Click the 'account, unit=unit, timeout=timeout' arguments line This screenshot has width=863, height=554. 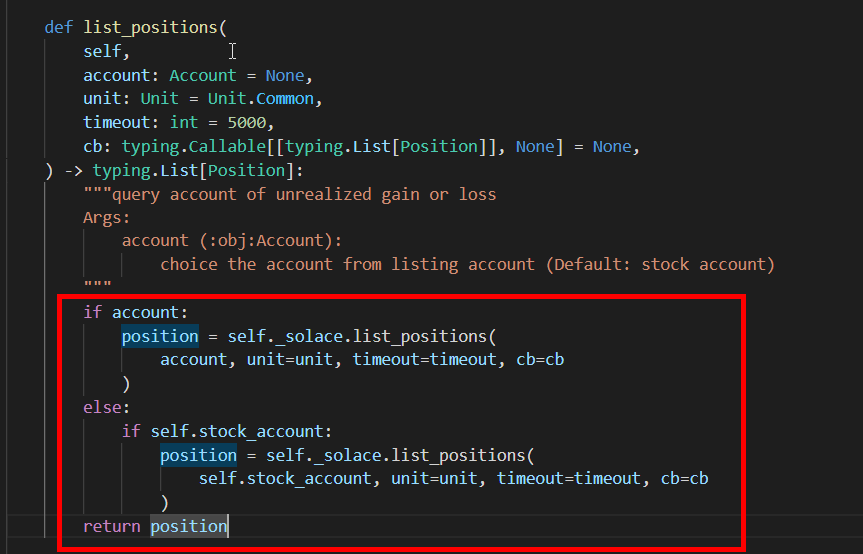(329, 360)
